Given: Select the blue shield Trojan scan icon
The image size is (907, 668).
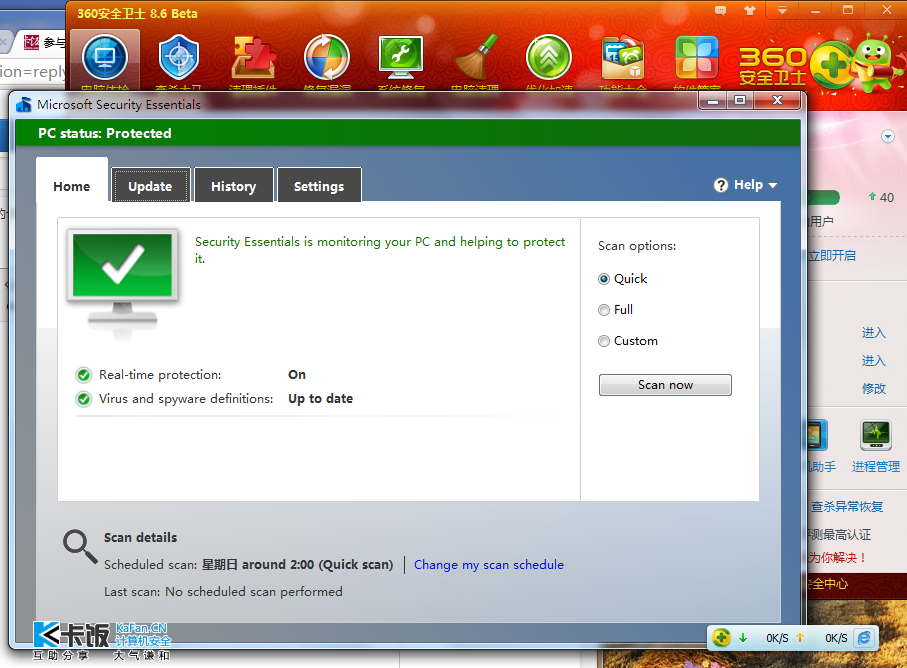Looking at the screenshot, I should (x=179, y=57).
